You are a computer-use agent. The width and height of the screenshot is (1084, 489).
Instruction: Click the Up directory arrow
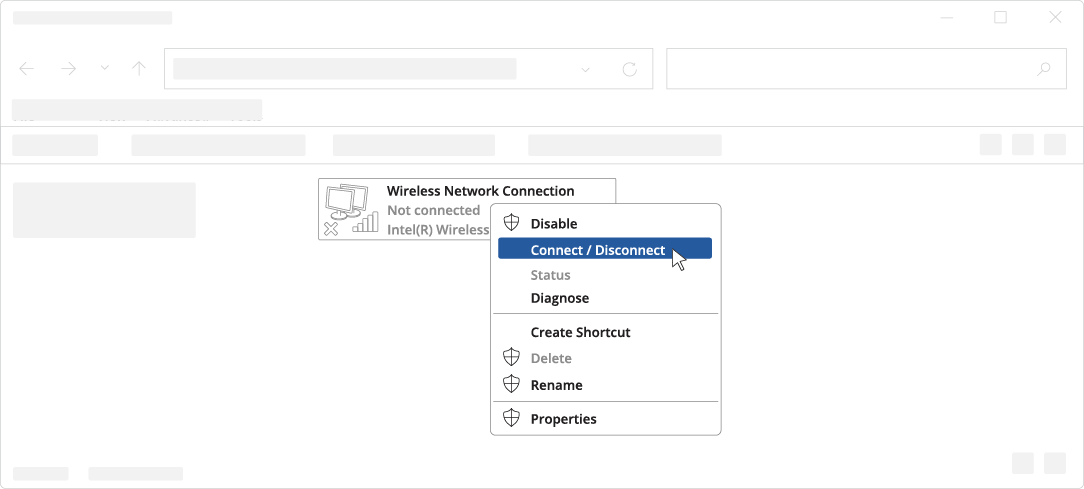(139, 69)
